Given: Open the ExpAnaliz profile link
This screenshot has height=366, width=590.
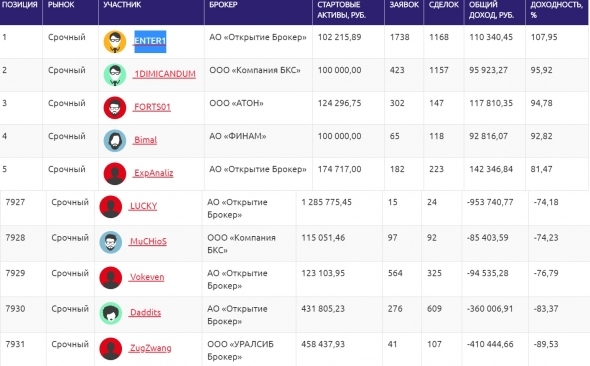Looking at the screenshot, I should tap(153, 173).
